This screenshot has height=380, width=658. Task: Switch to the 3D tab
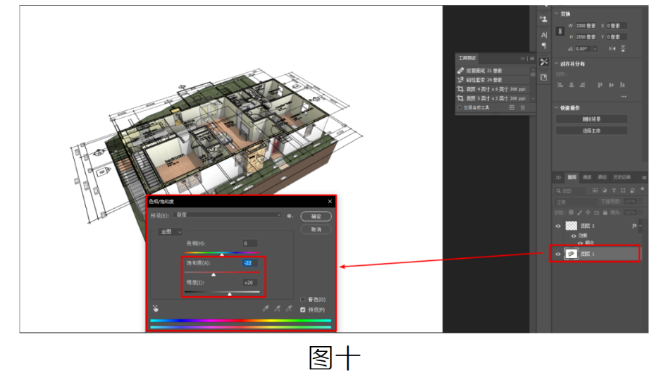click(558, 177)
